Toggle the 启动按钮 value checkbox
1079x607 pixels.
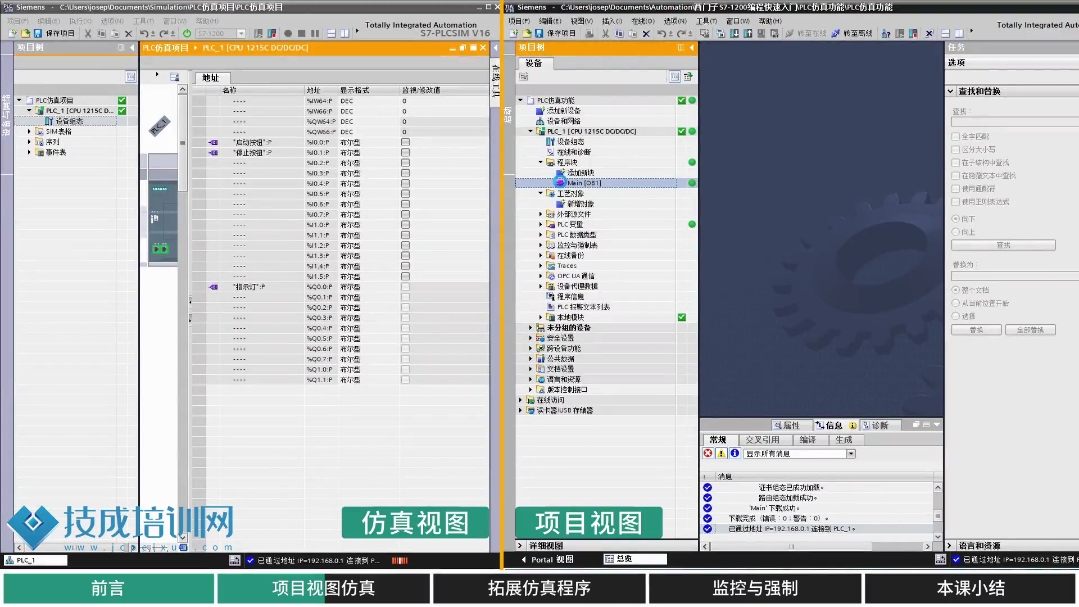pyautogui.click(x=405, y=142)
